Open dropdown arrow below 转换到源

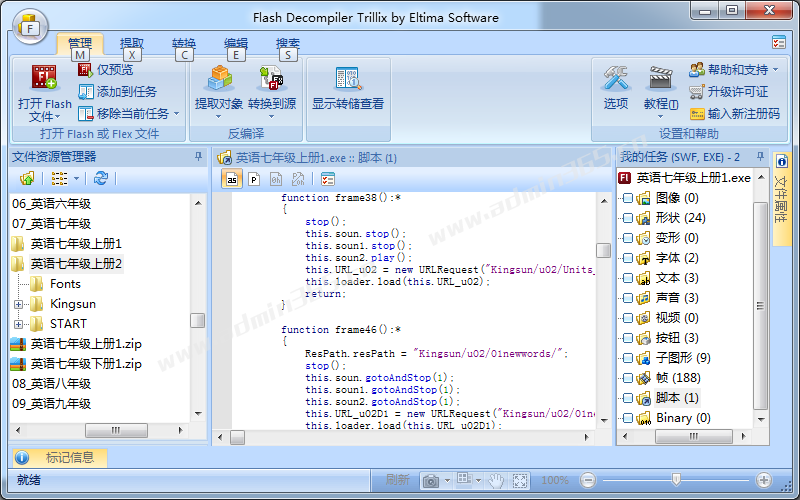(271, 117)
